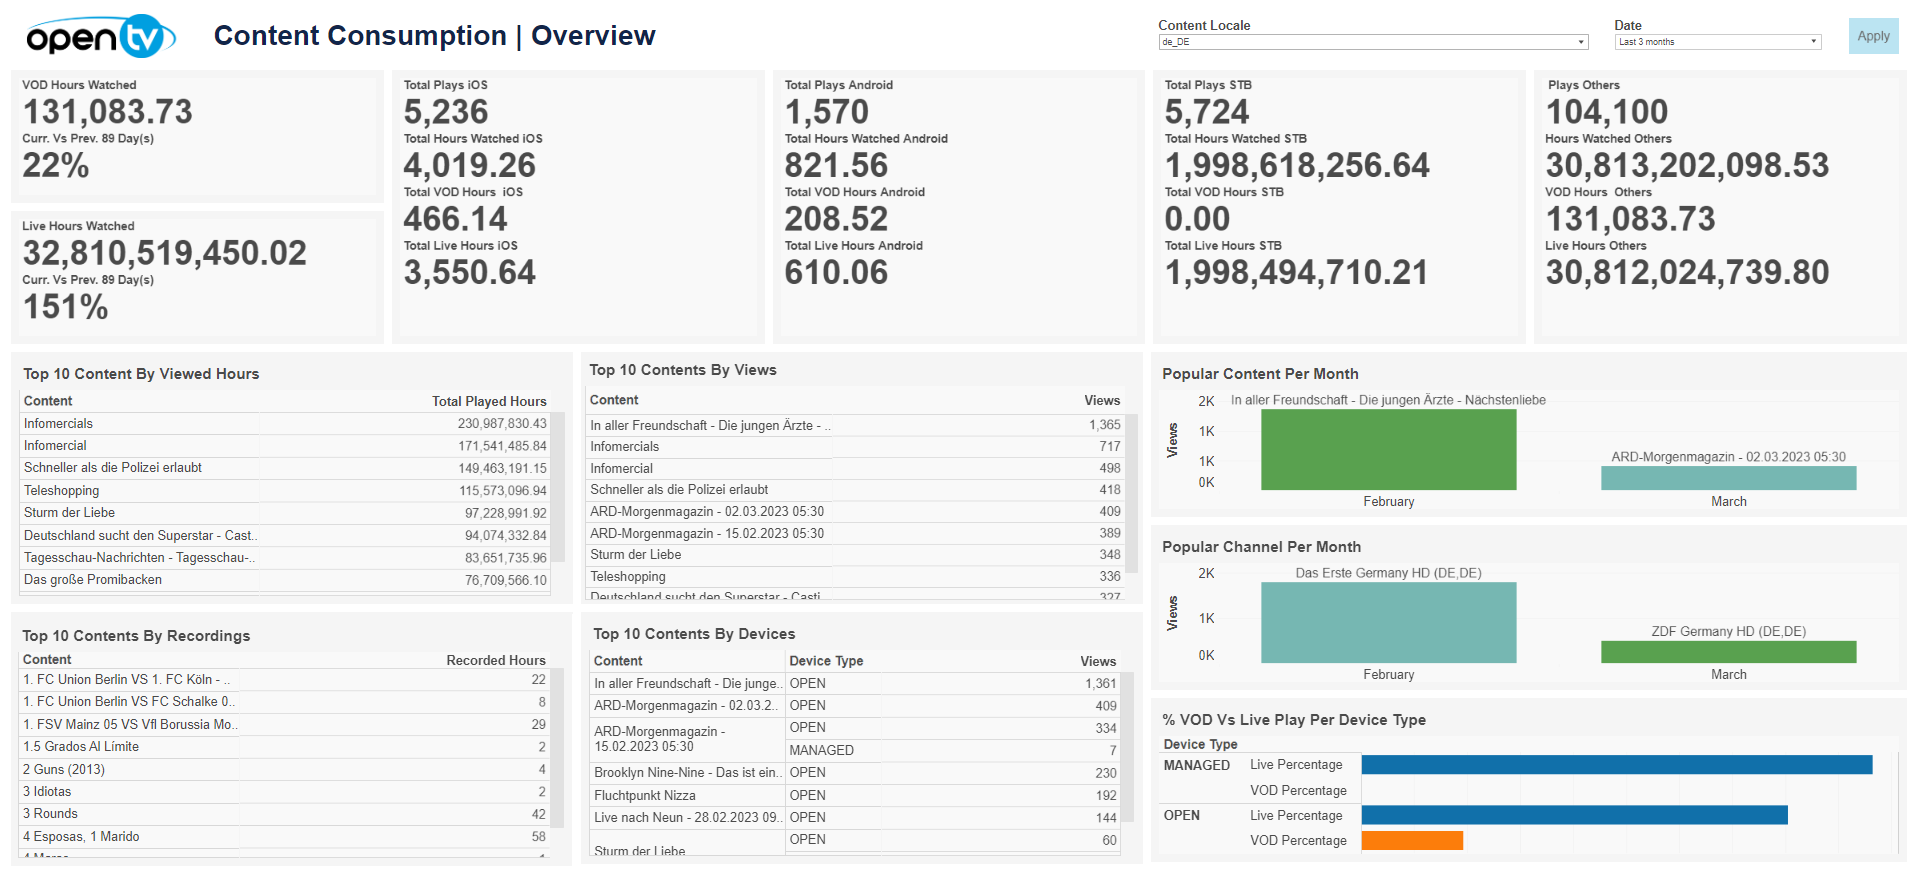Click Infomercials row in Top 10 Contents By Views
1912x875 pixels.
(x=855, y=447)
